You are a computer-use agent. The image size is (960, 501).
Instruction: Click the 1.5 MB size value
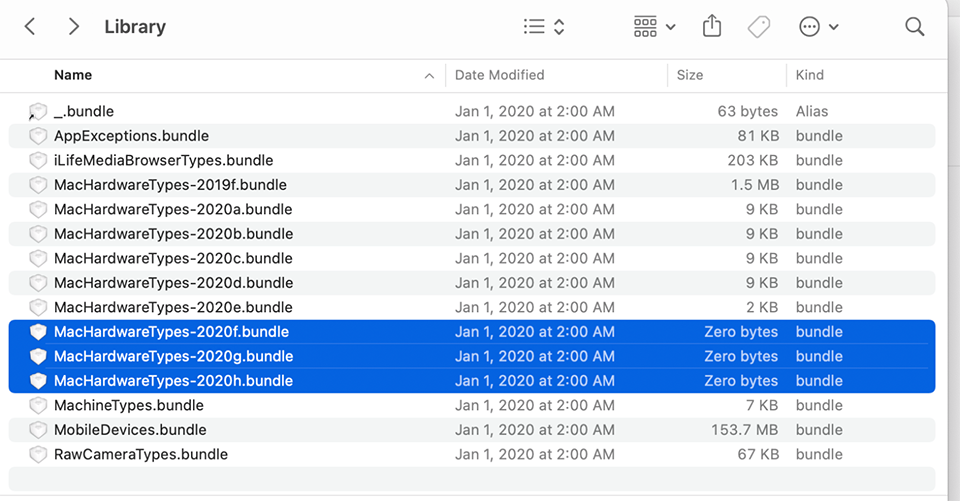click(x=755, y=185)
